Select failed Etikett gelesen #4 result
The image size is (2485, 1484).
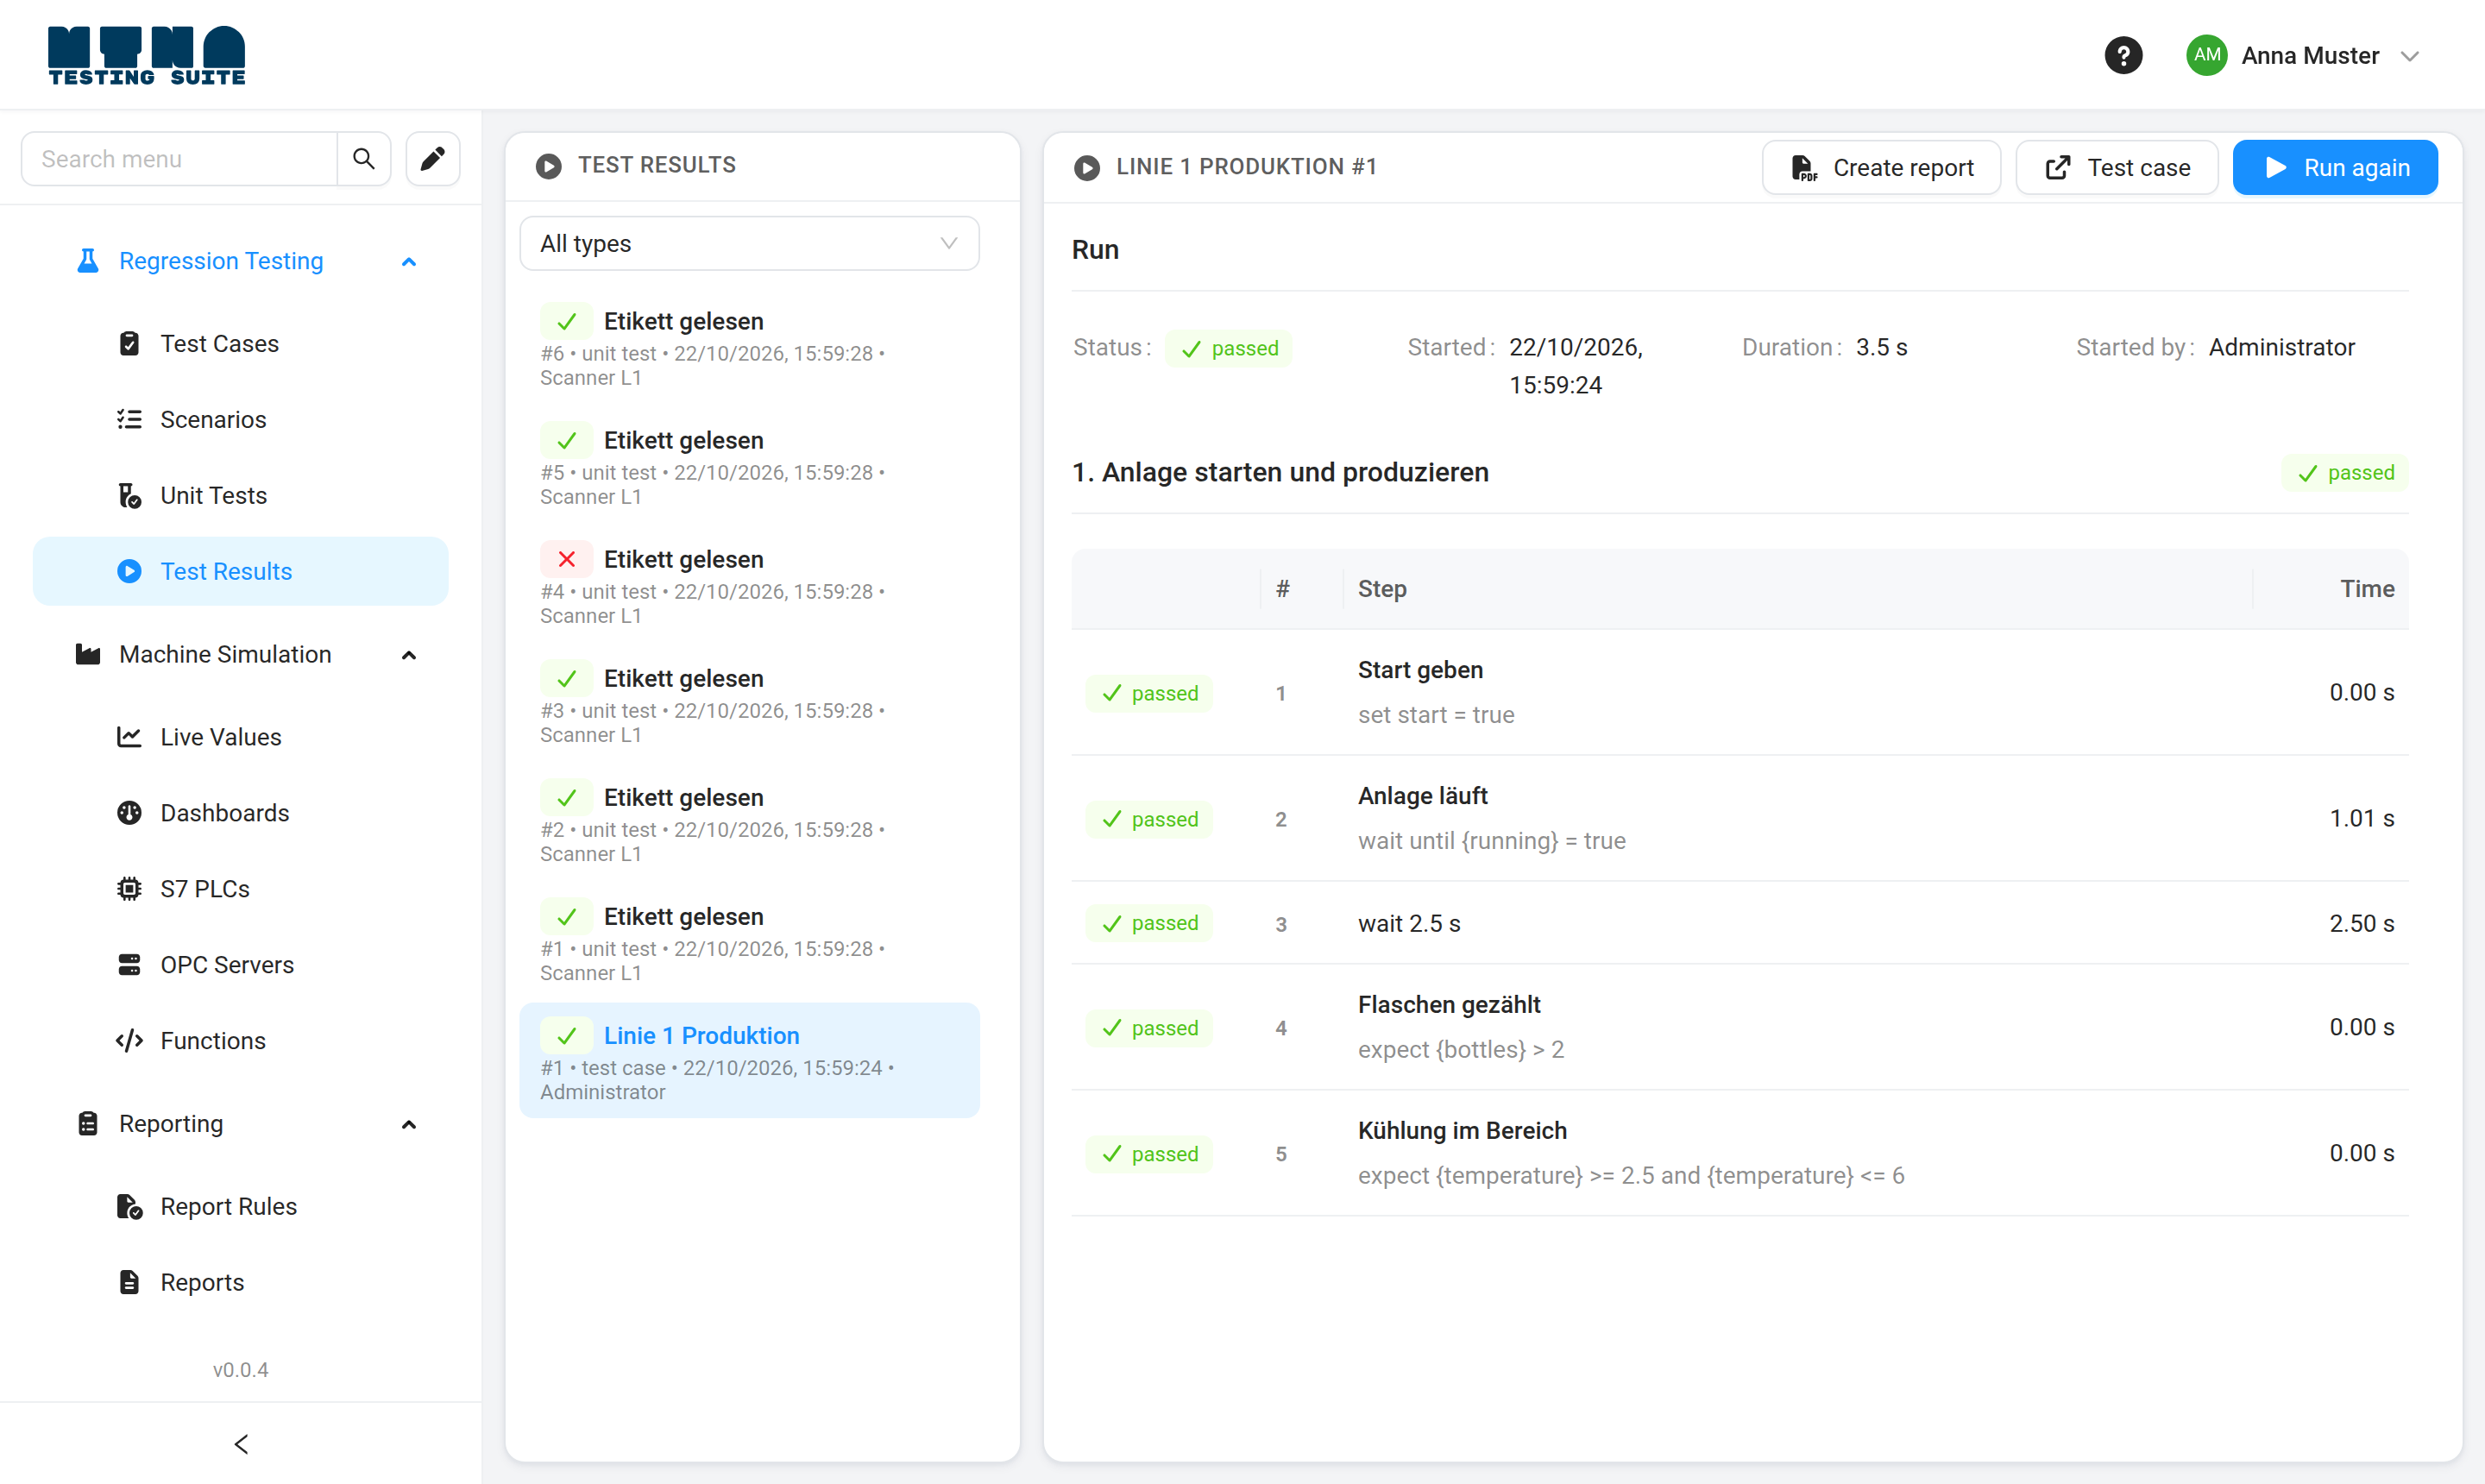(749, 585)
